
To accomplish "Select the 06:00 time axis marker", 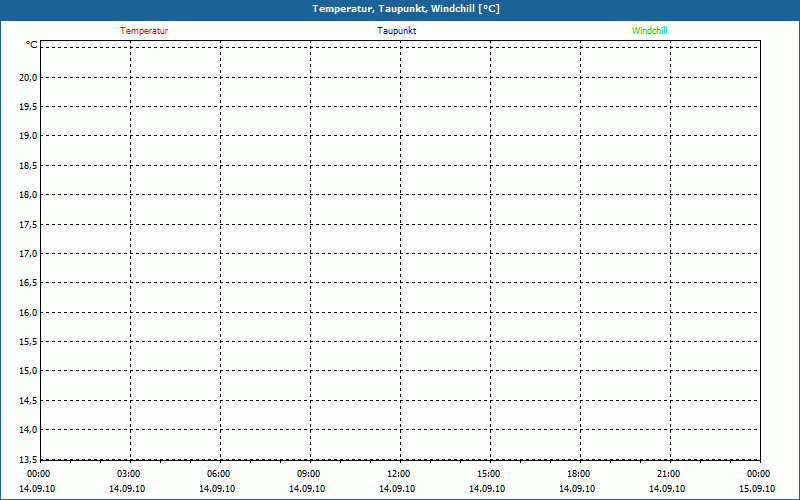I will [219, 474].
